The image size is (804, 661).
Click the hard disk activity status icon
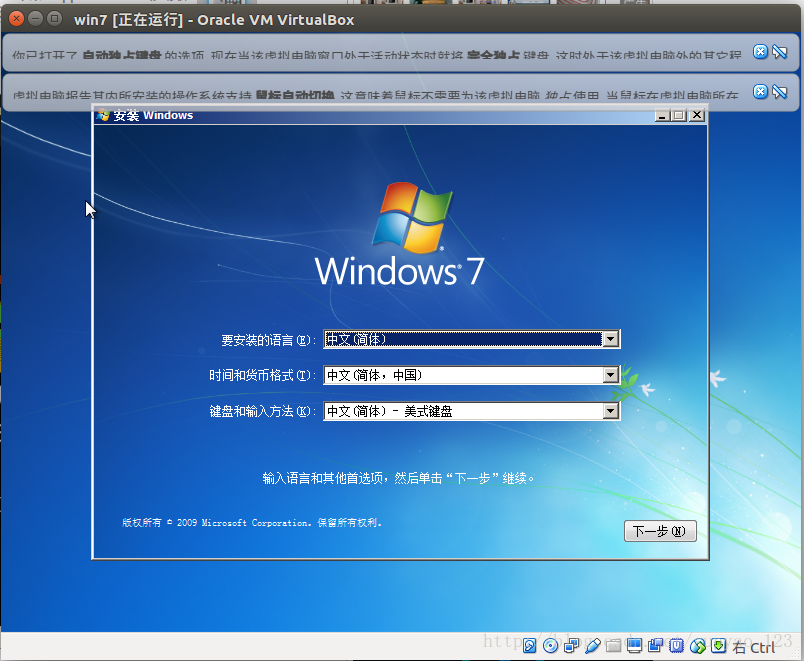[529, 646]
